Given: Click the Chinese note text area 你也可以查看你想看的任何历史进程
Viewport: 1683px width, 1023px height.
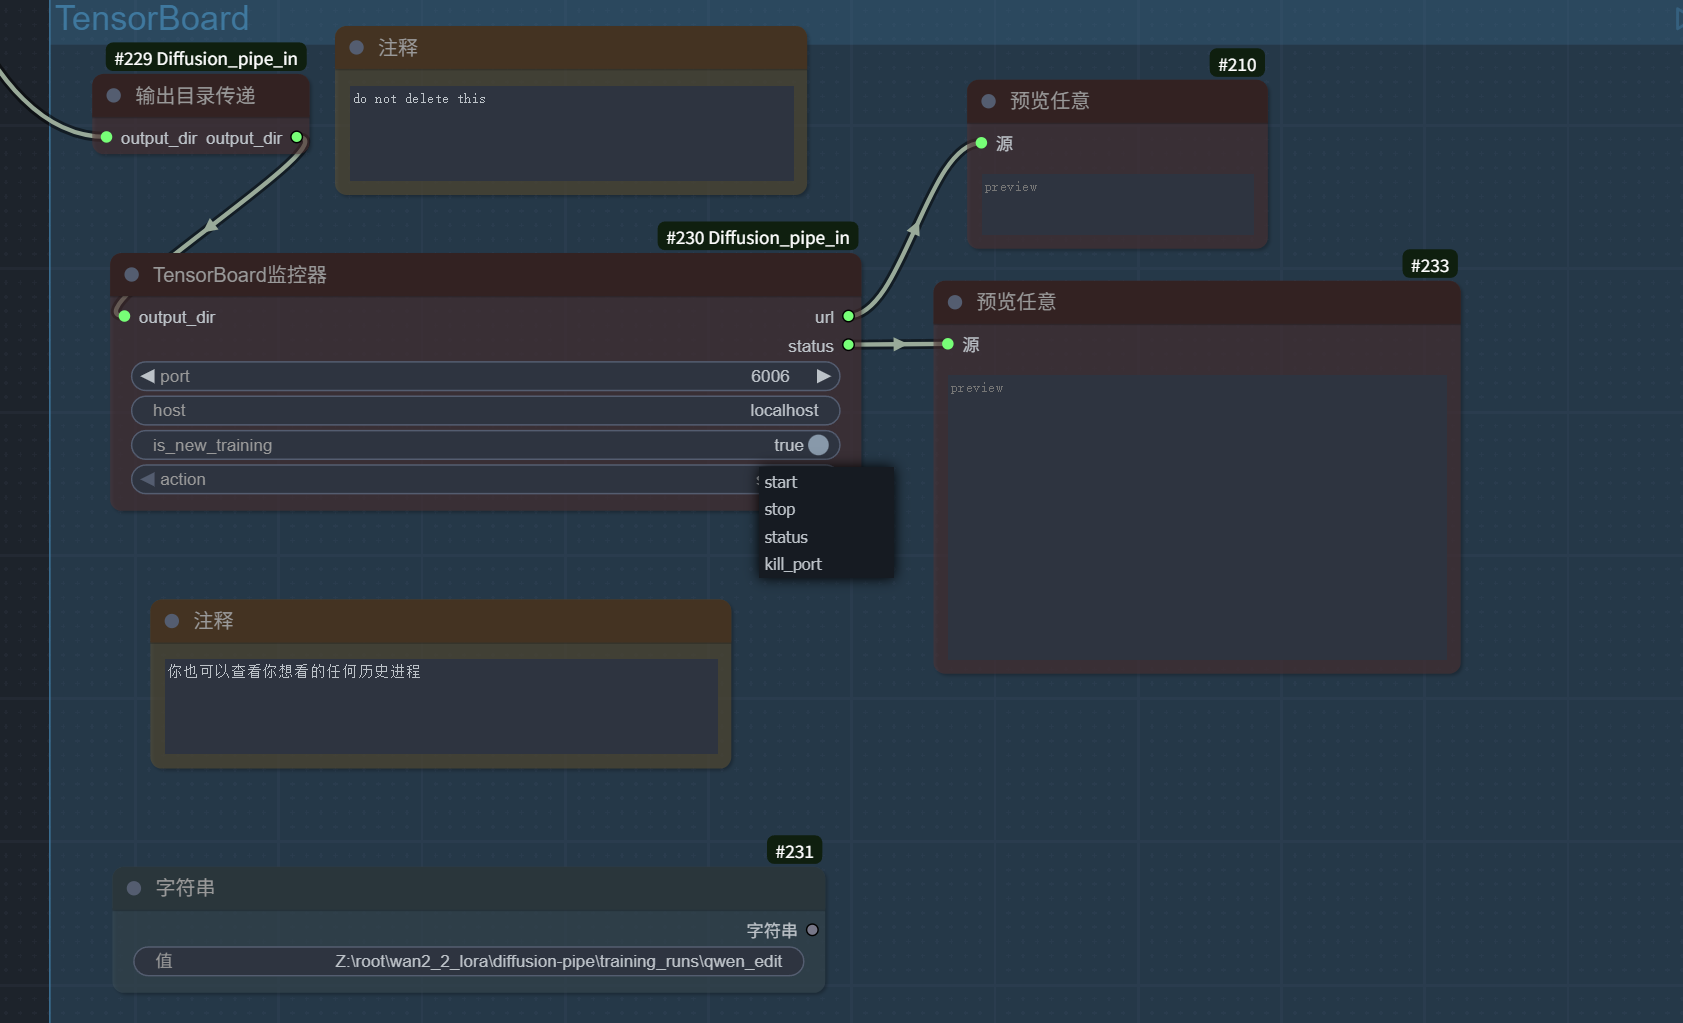Looking at the screenshot, I should (x=441, y=706).
